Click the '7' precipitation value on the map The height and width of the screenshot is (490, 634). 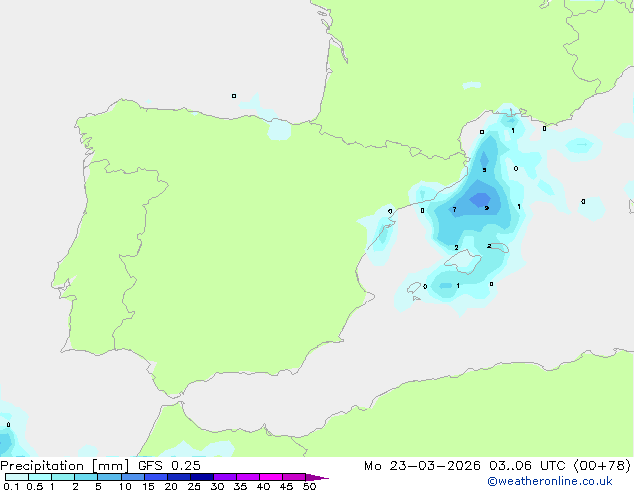pyautogui.click(x=454, y=209)
